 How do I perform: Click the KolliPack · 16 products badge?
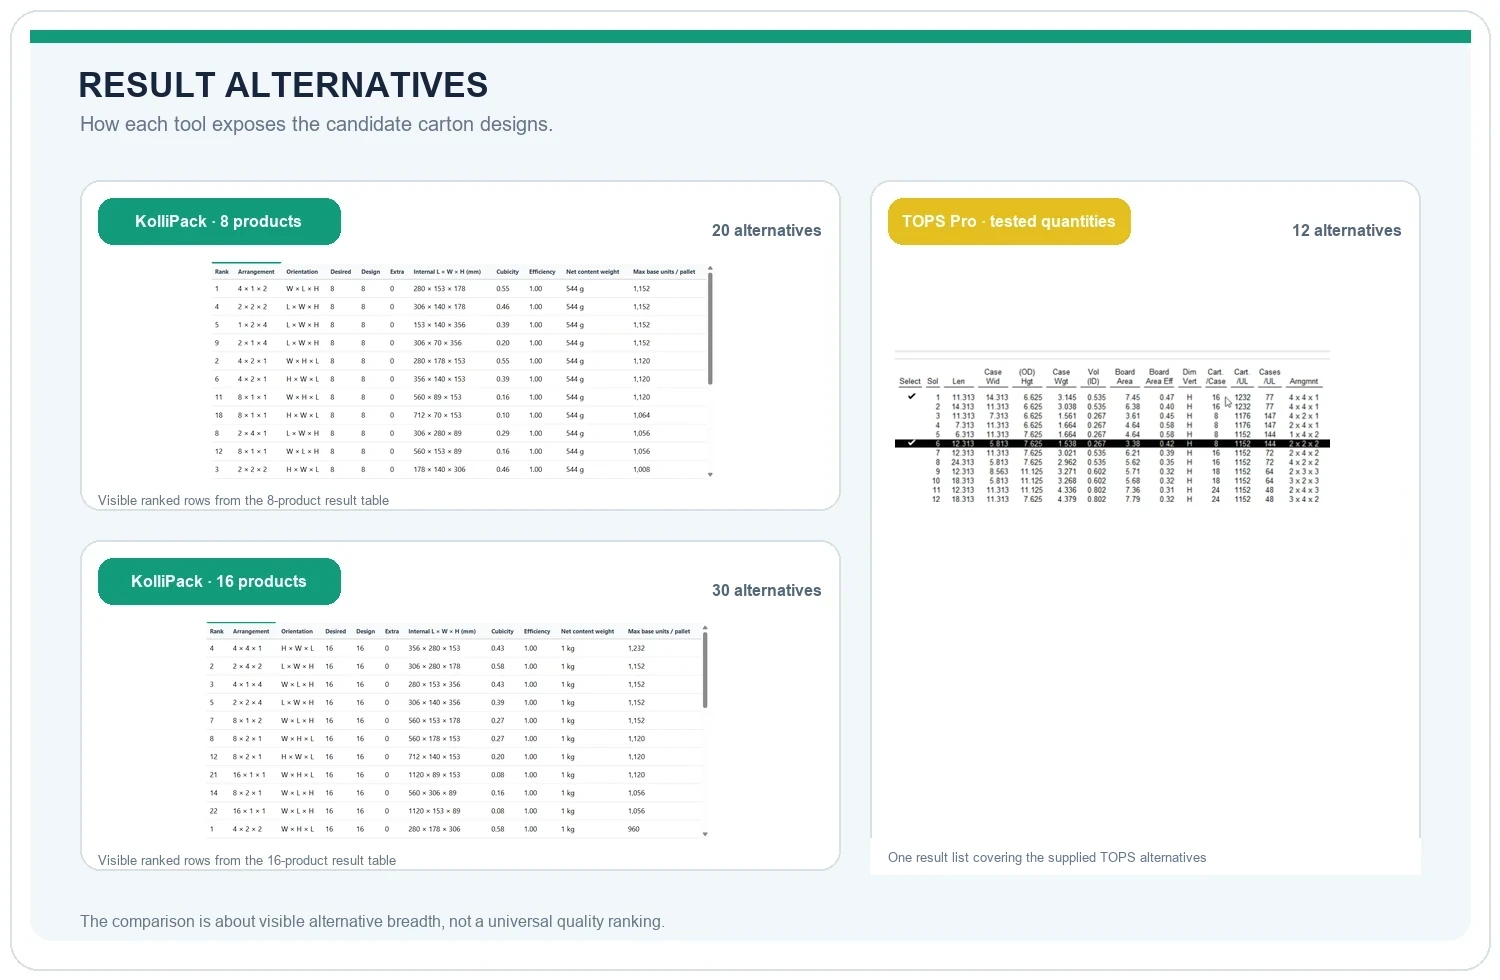coord(219,582)
